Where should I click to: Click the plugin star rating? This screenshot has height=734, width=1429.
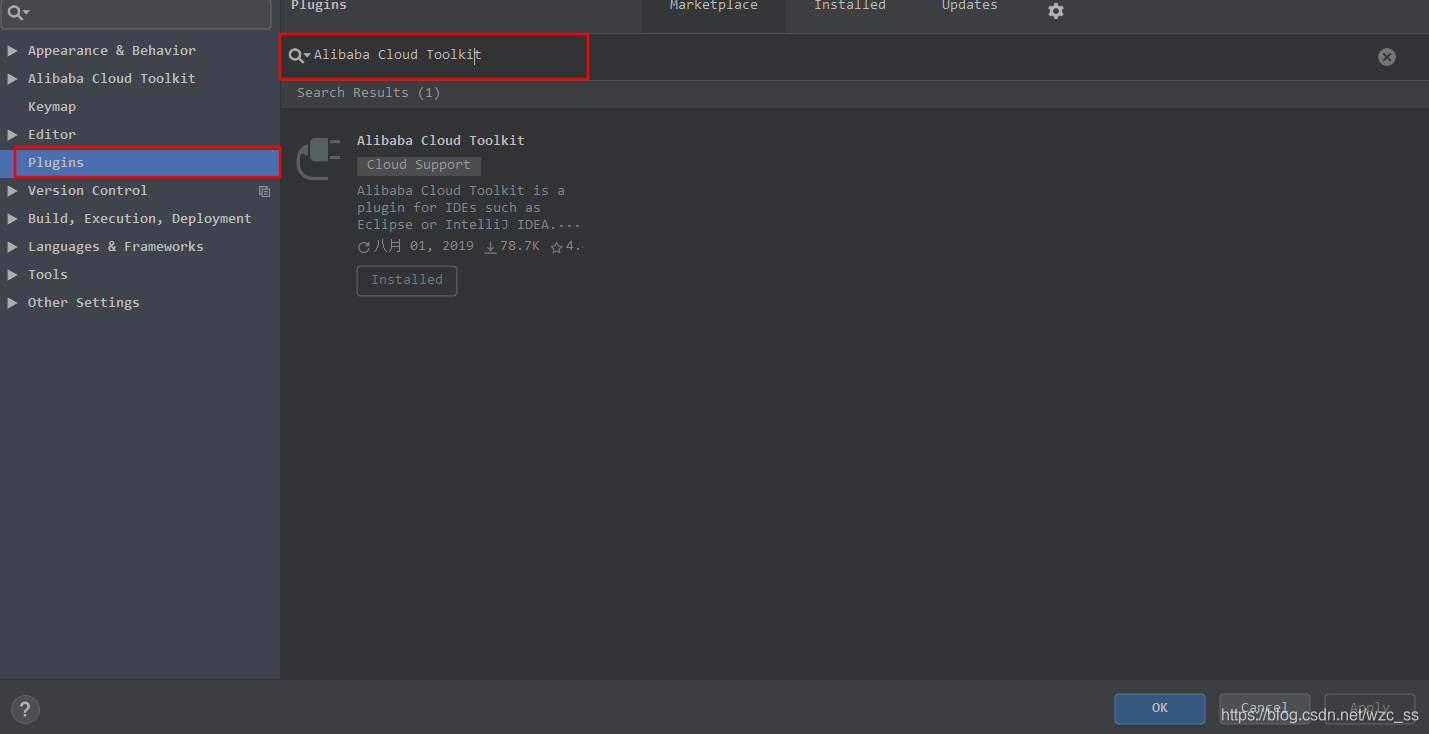(x=566, y=246)
